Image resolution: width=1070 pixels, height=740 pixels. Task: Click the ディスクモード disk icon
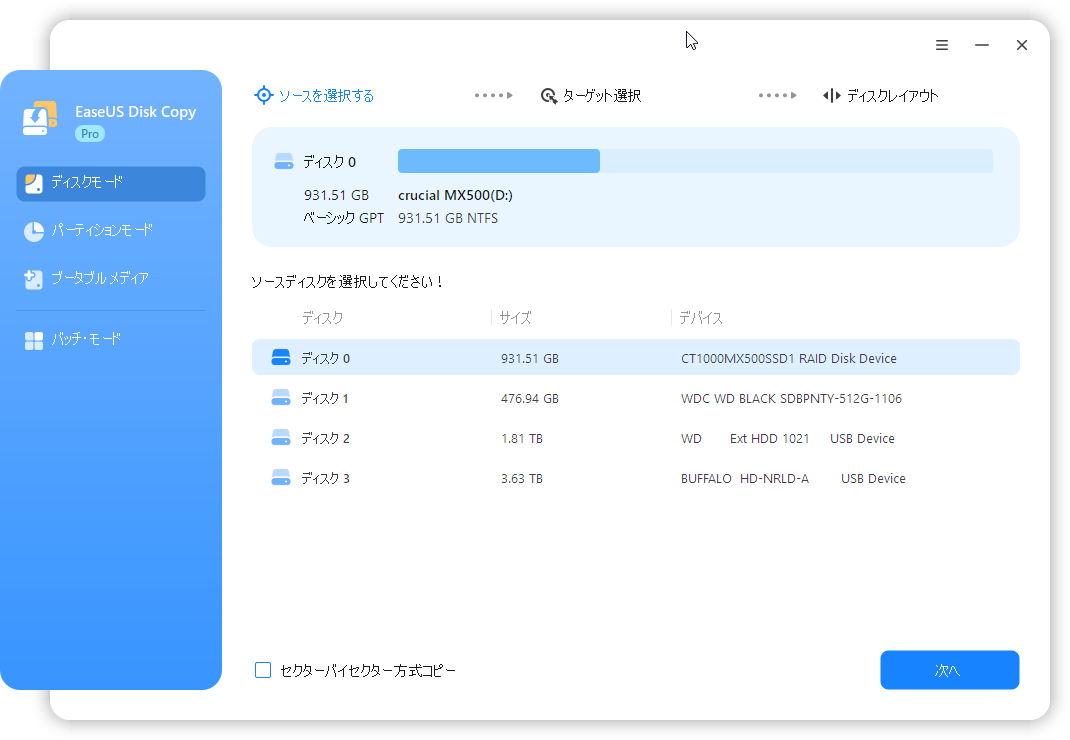coord(33,183)
